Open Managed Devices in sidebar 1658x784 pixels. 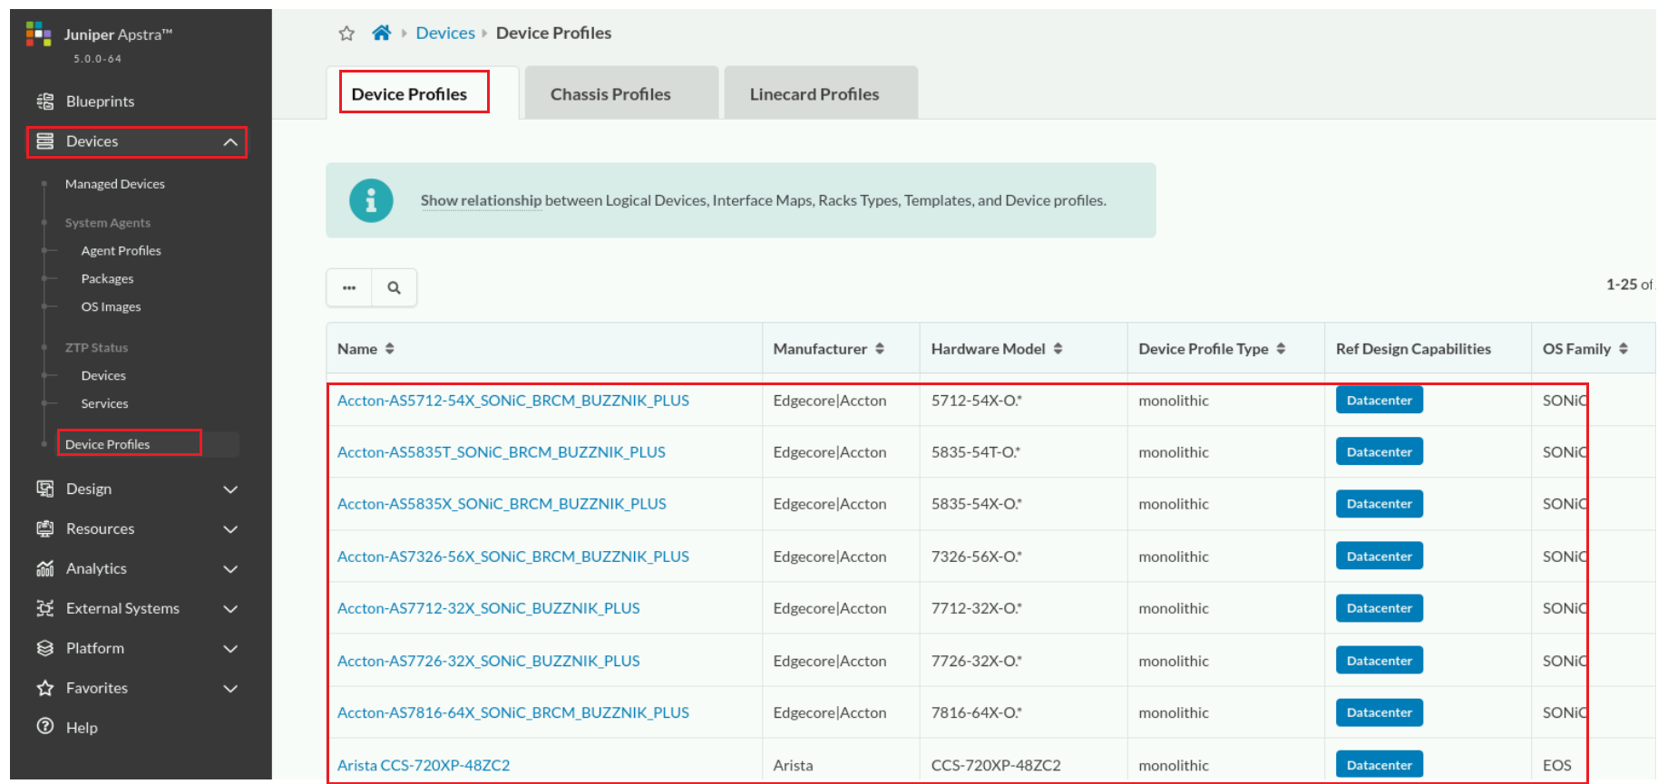coord(115,184)
